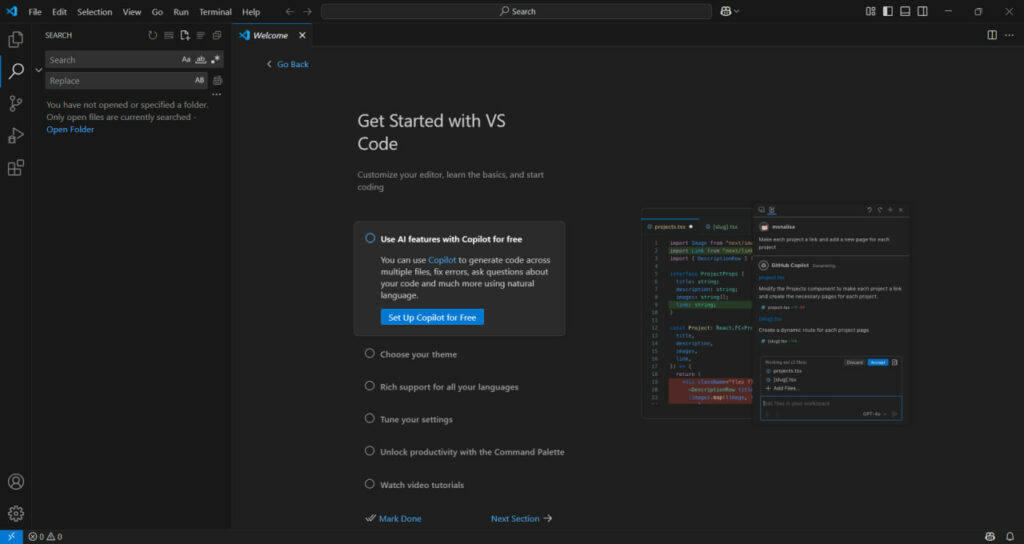Open the Terminal menu
Image resolution: width=1024 pixels, height=544 pixels.
216,12
